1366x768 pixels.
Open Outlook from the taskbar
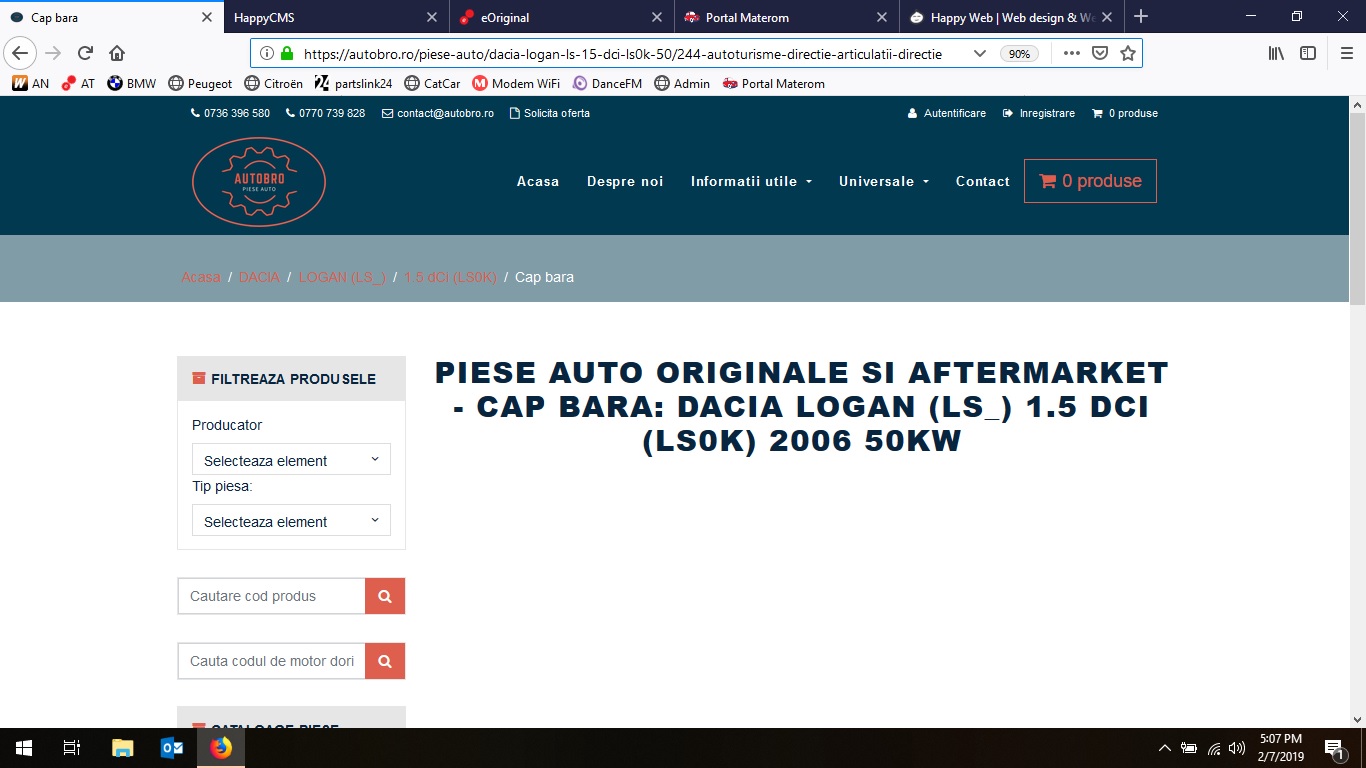[172, 748]
